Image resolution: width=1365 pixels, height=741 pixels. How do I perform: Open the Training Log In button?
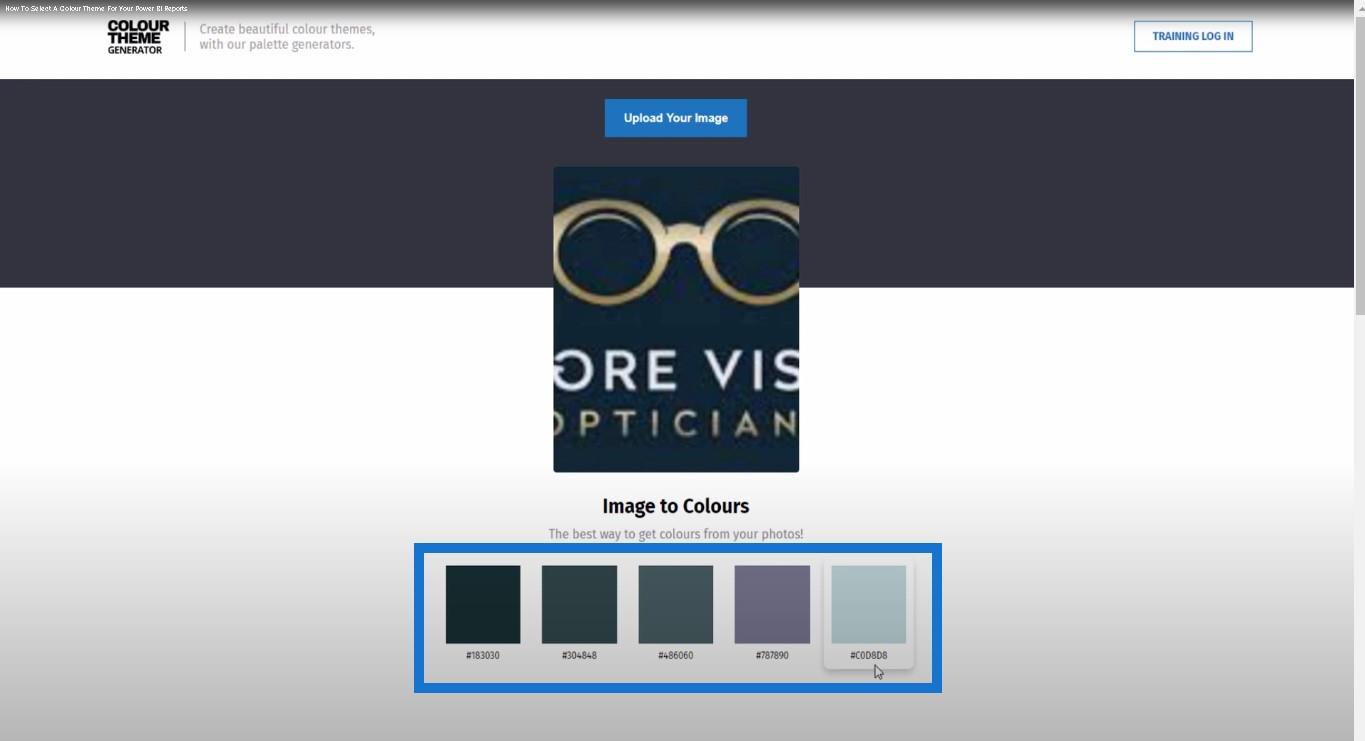click(x=1193, y=36)
